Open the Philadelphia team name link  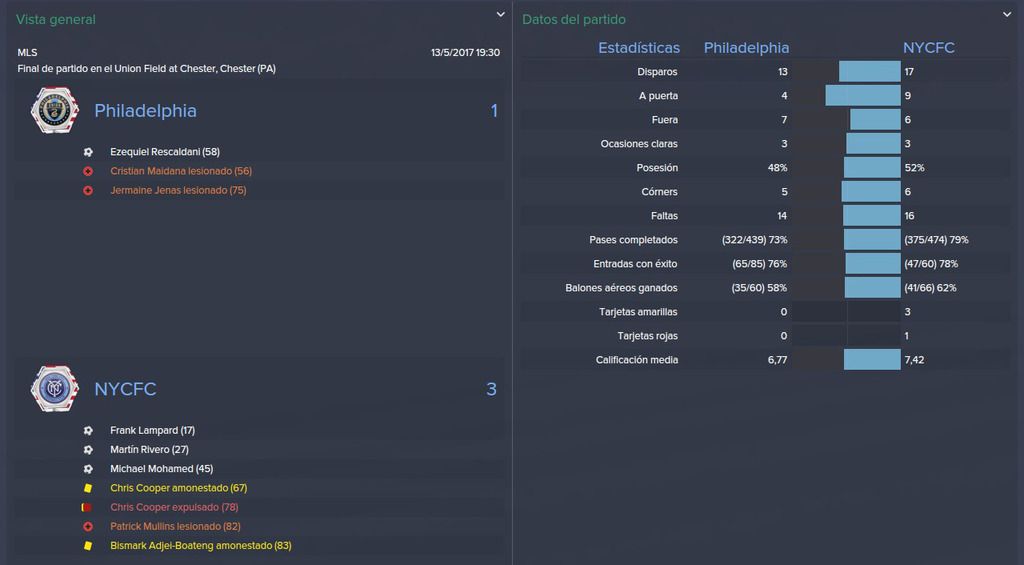pos(145,110)
